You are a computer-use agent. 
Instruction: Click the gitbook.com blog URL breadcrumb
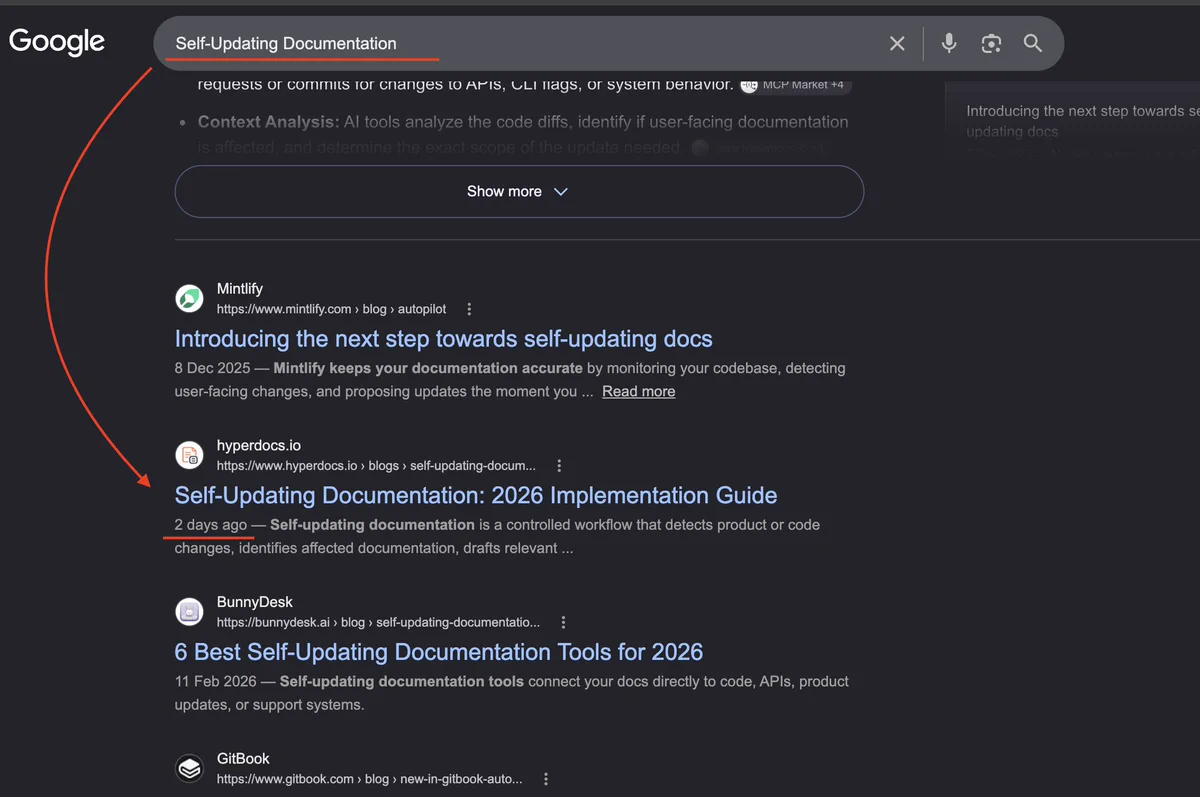tap(369, 778)
